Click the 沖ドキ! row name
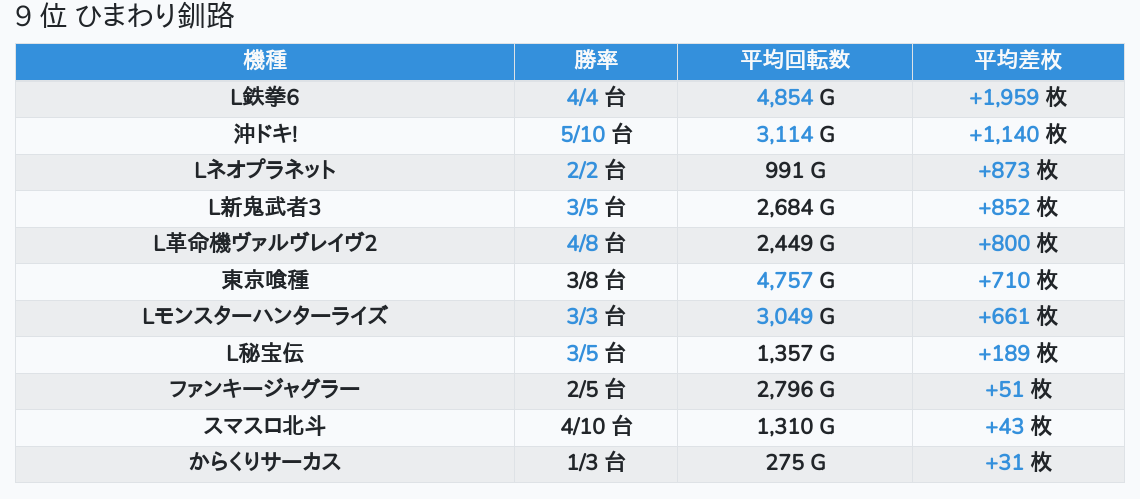This screenshot has height=499, width=1140. 265,134
